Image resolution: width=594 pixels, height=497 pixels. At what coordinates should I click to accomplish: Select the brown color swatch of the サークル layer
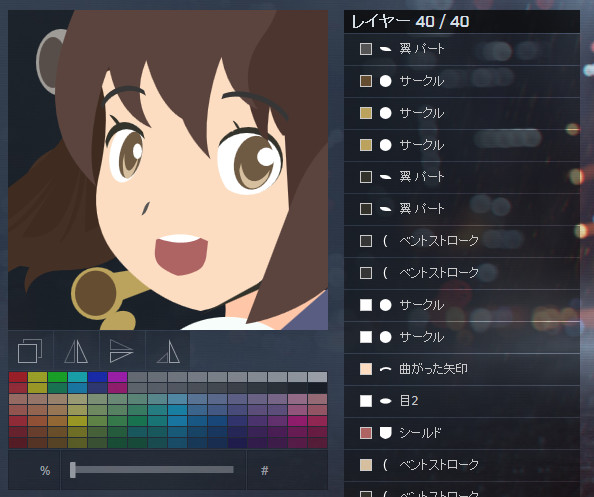coord(366,81)
